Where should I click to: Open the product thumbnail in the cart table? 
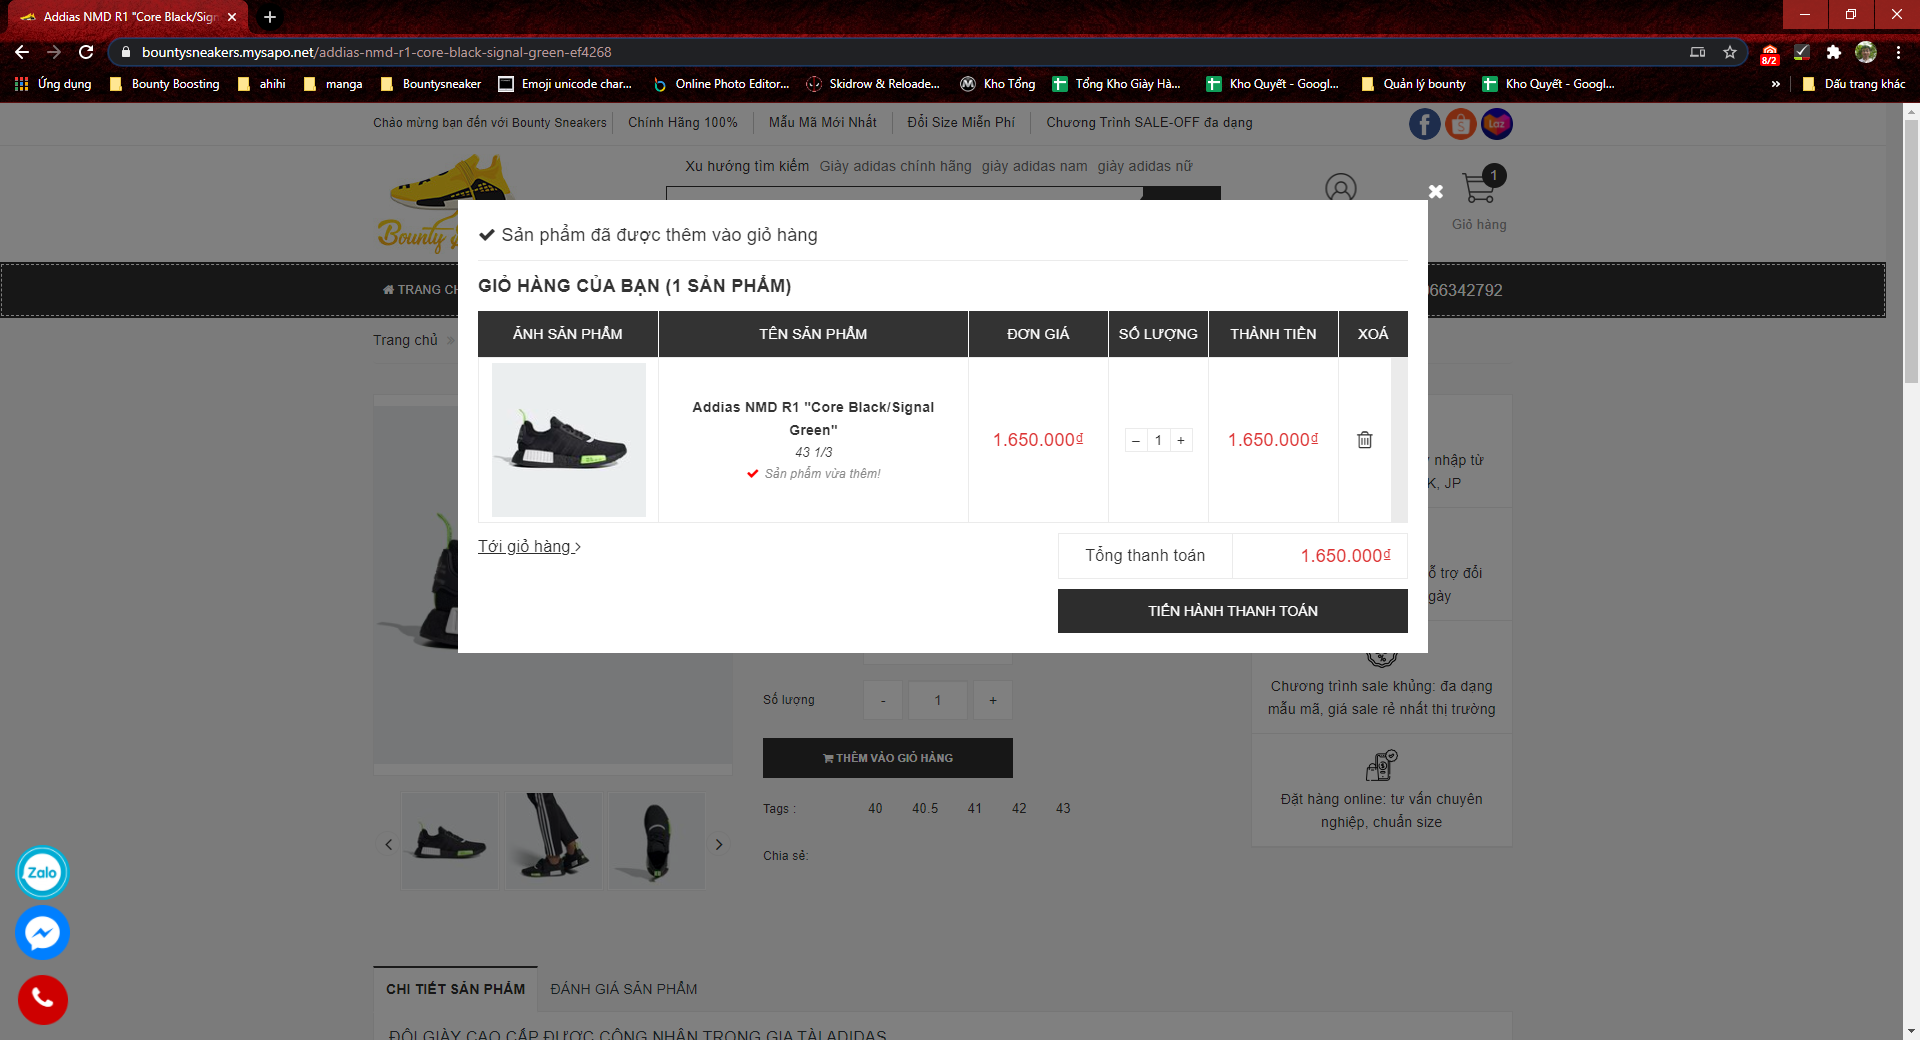569,440
